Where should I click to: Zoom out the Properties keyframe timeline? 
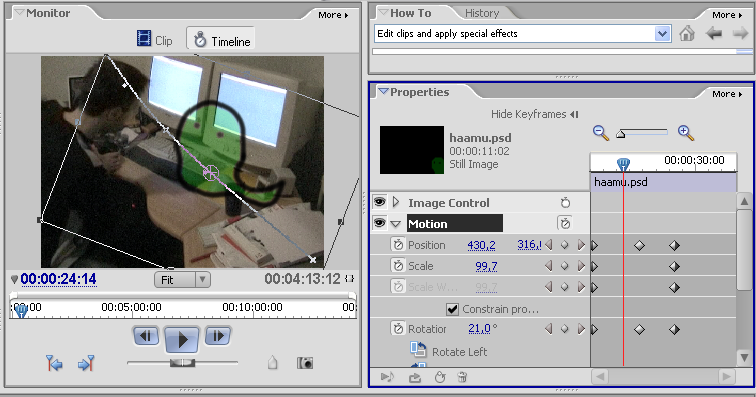tap(601, 133)
